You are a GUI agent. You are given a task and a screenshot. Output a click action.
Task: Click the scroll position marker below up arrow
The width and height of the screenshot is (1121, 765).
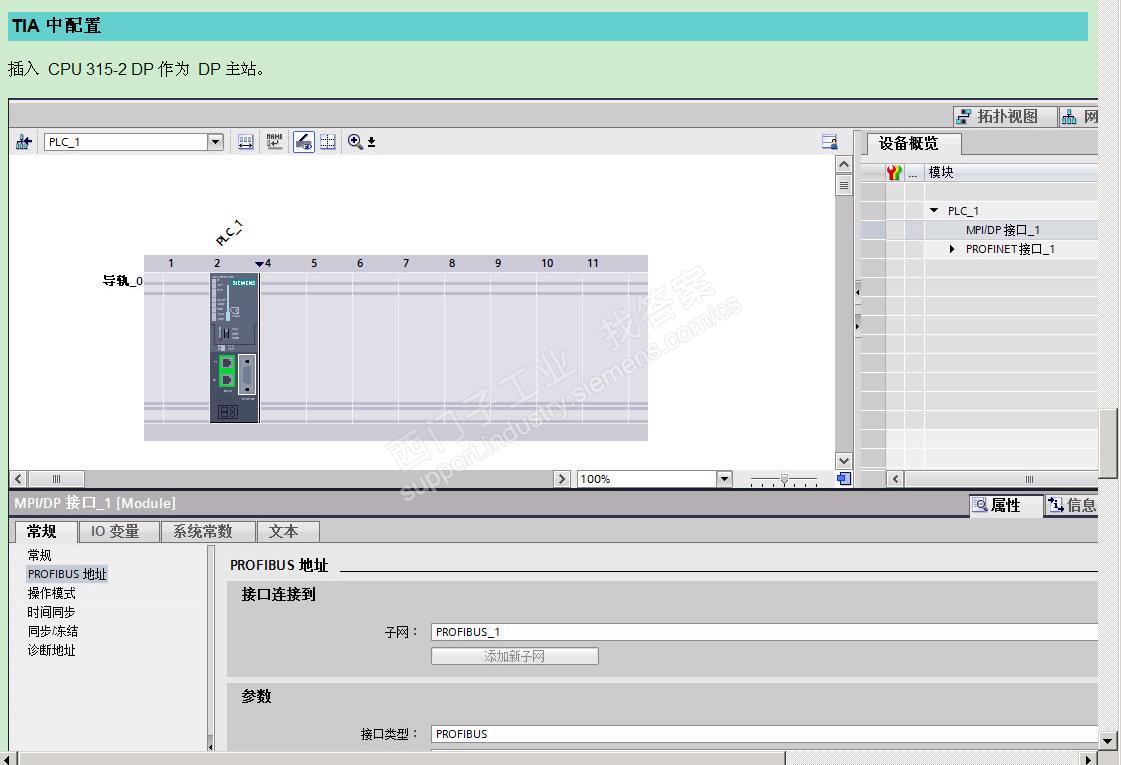click(x=844, y=186)
